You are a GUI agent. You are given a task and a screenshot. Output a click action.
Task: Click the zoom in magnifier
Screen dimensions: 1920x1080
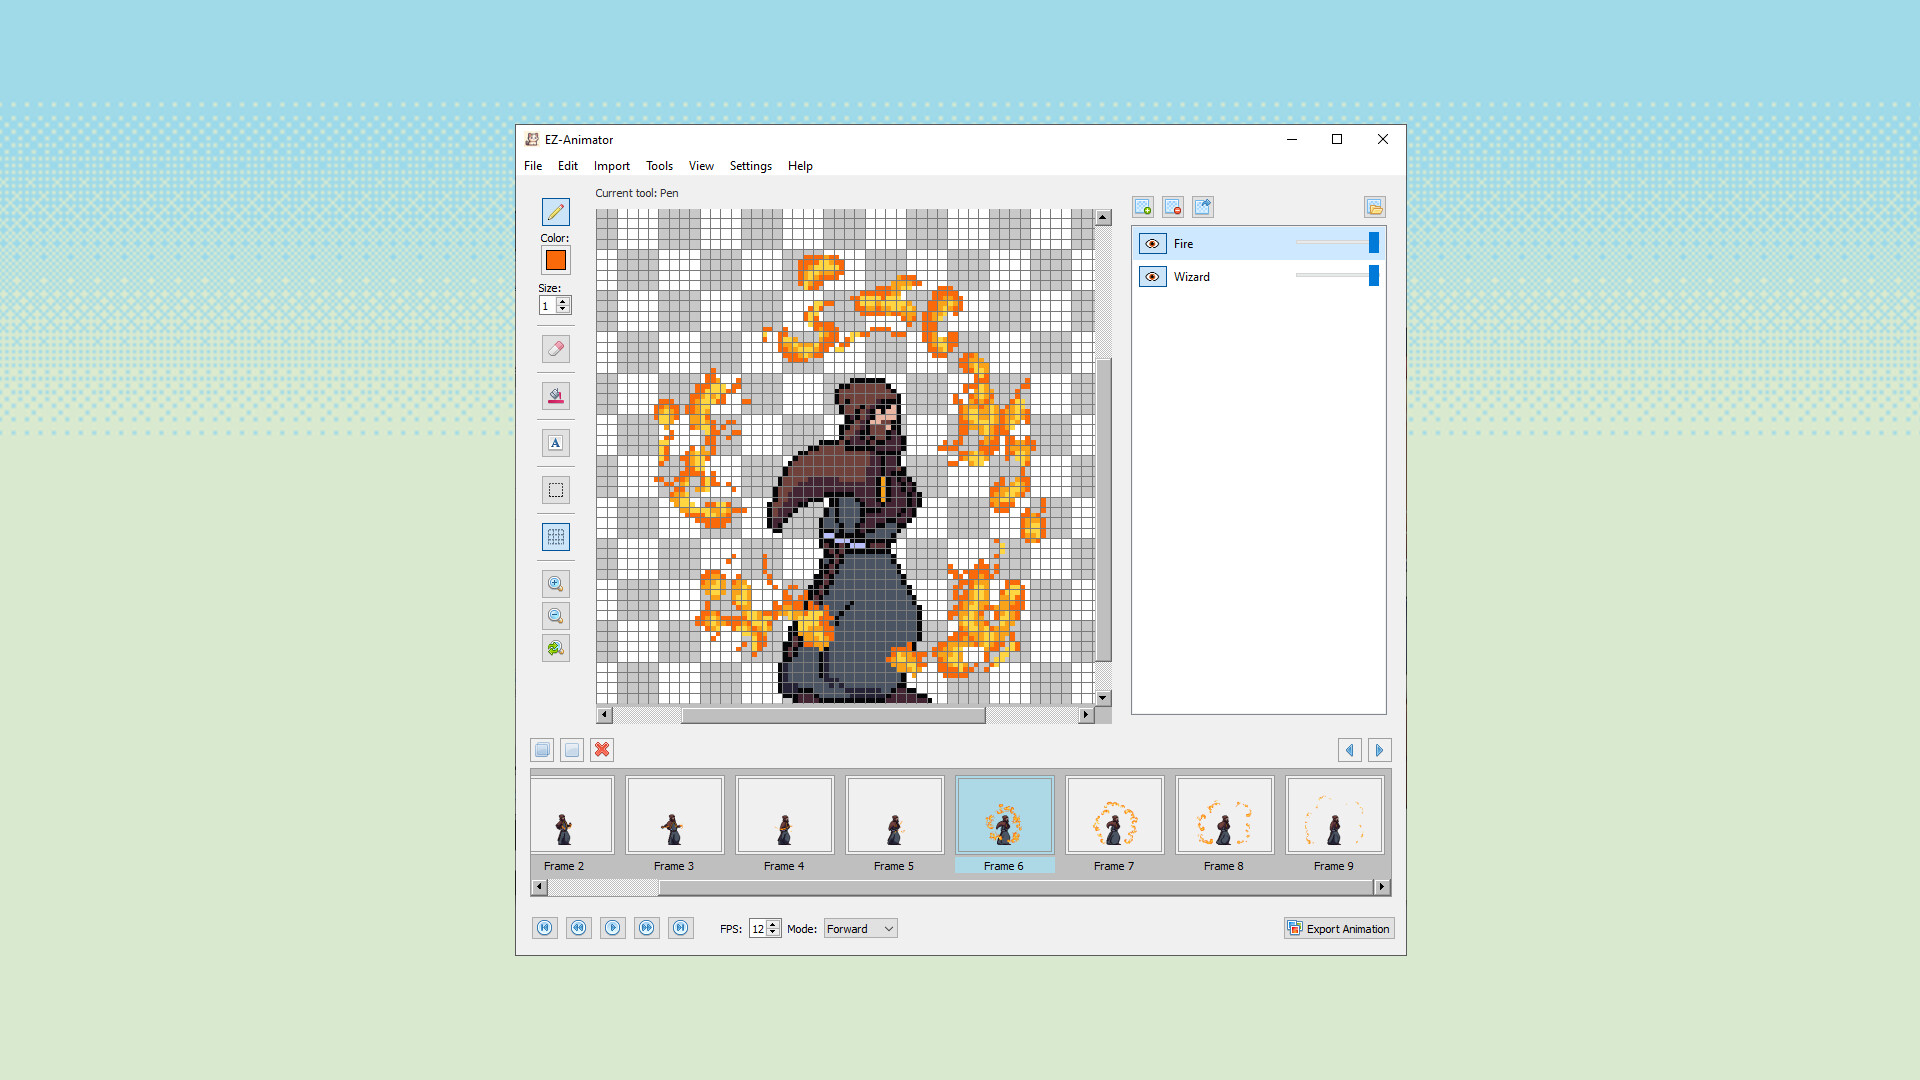tap(556, 583)
